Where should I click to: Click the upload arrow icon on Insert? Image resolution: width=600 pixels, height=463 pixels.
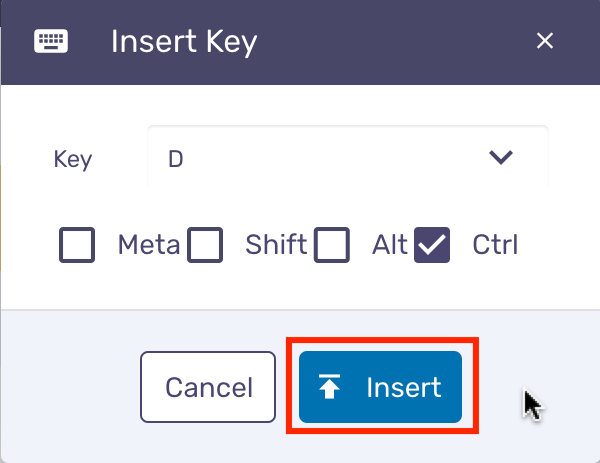329,386
